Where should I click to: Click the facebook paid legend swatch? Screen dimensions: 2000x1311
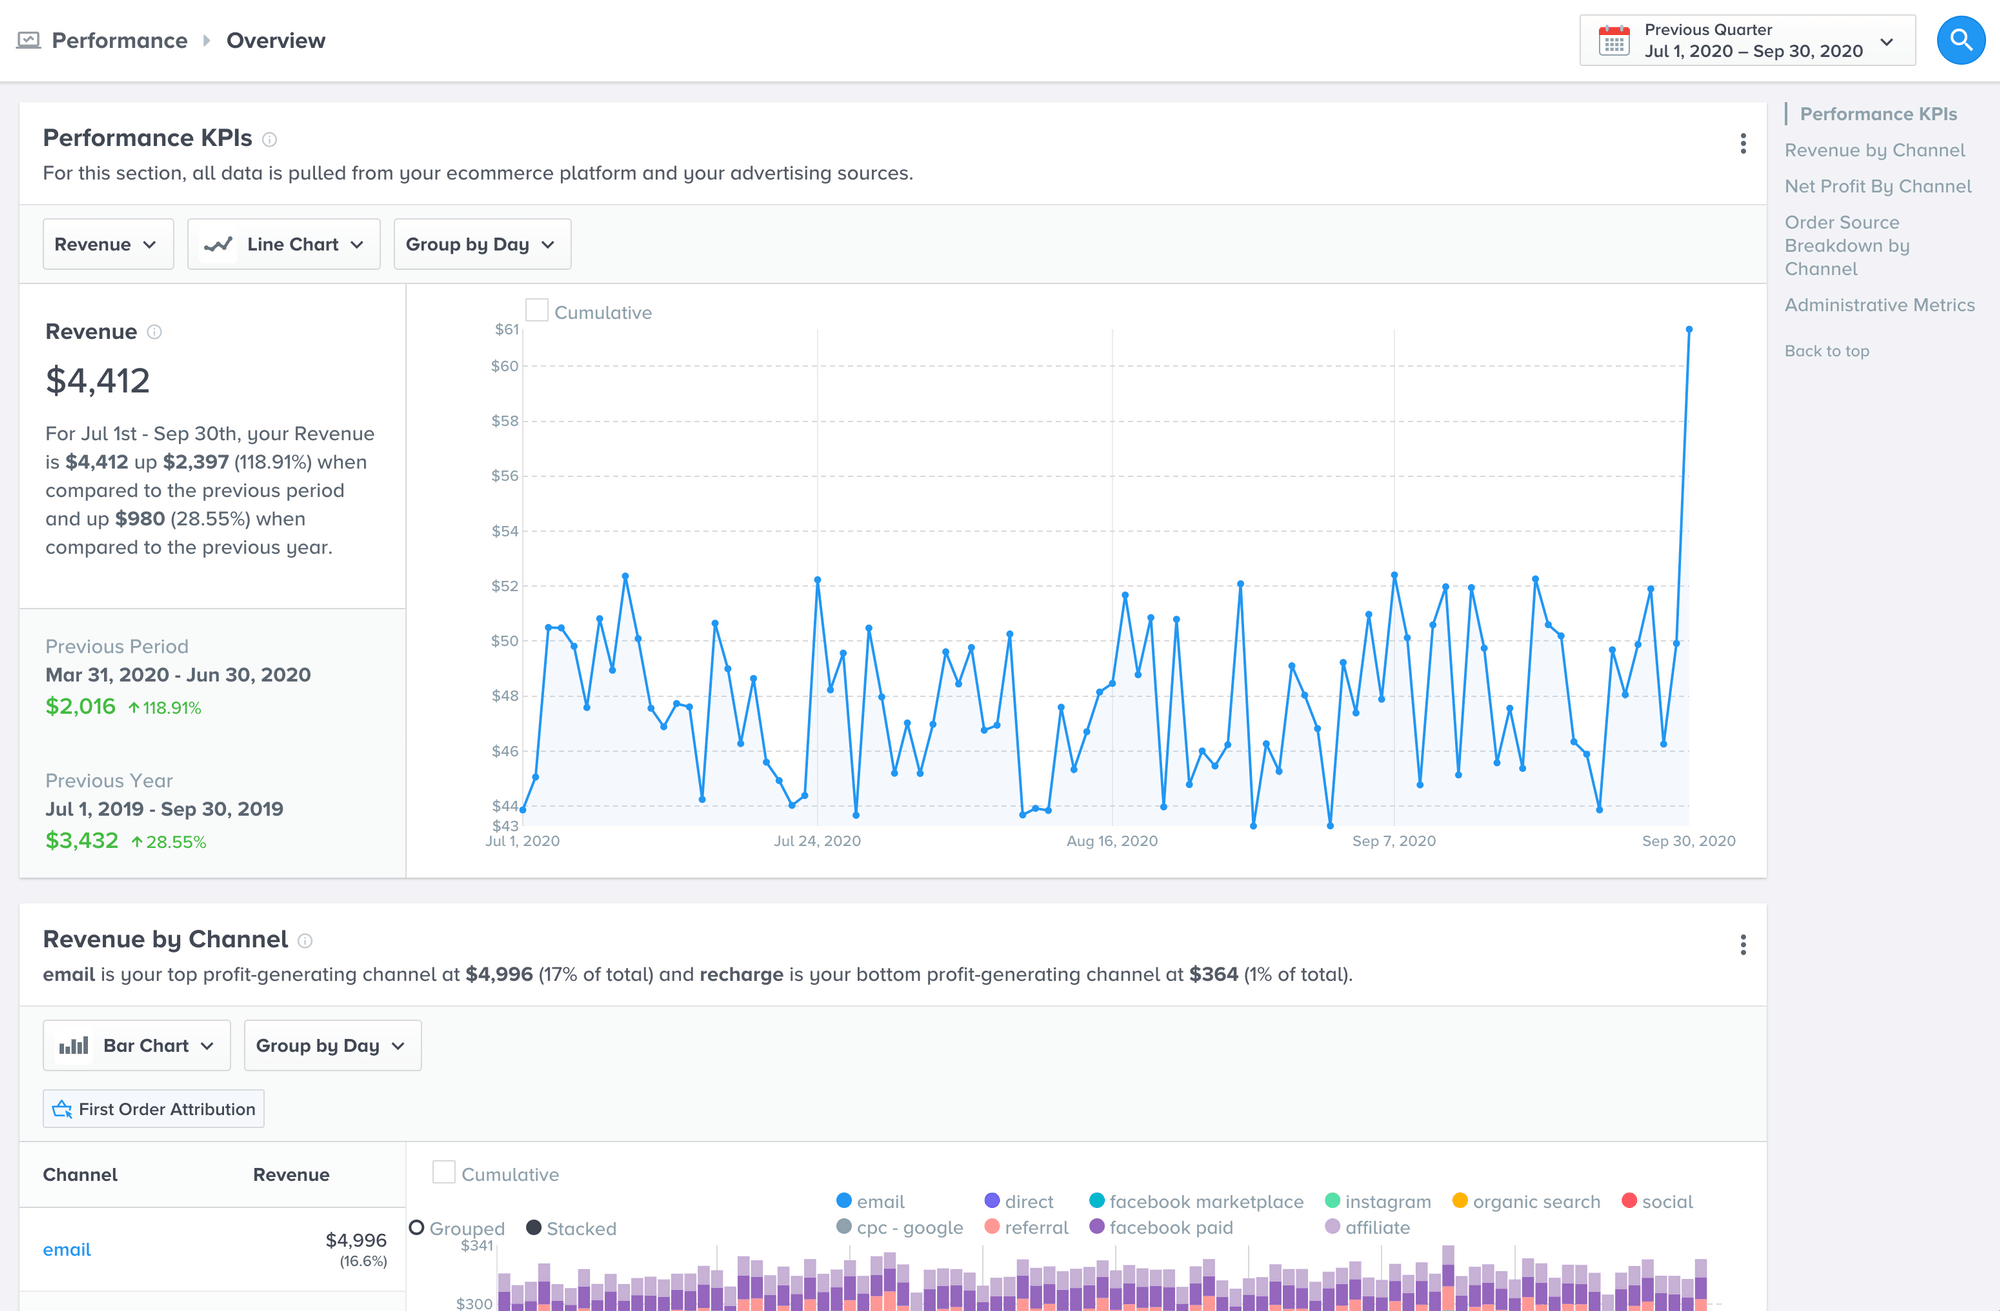tap(1097, 1227)
